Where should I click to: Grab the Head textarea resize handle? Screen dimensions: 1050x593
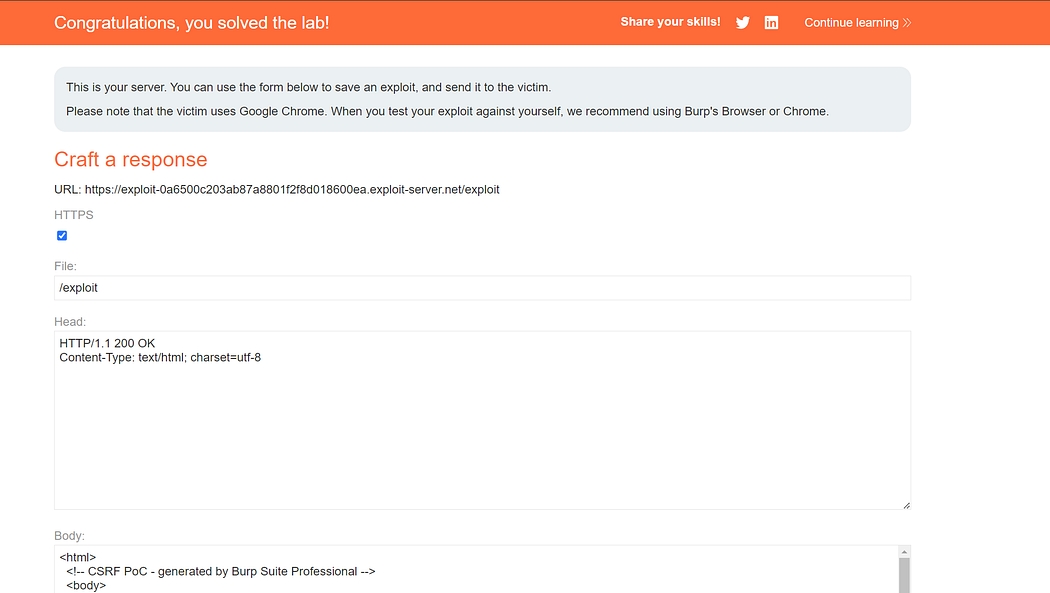point(906,505)
